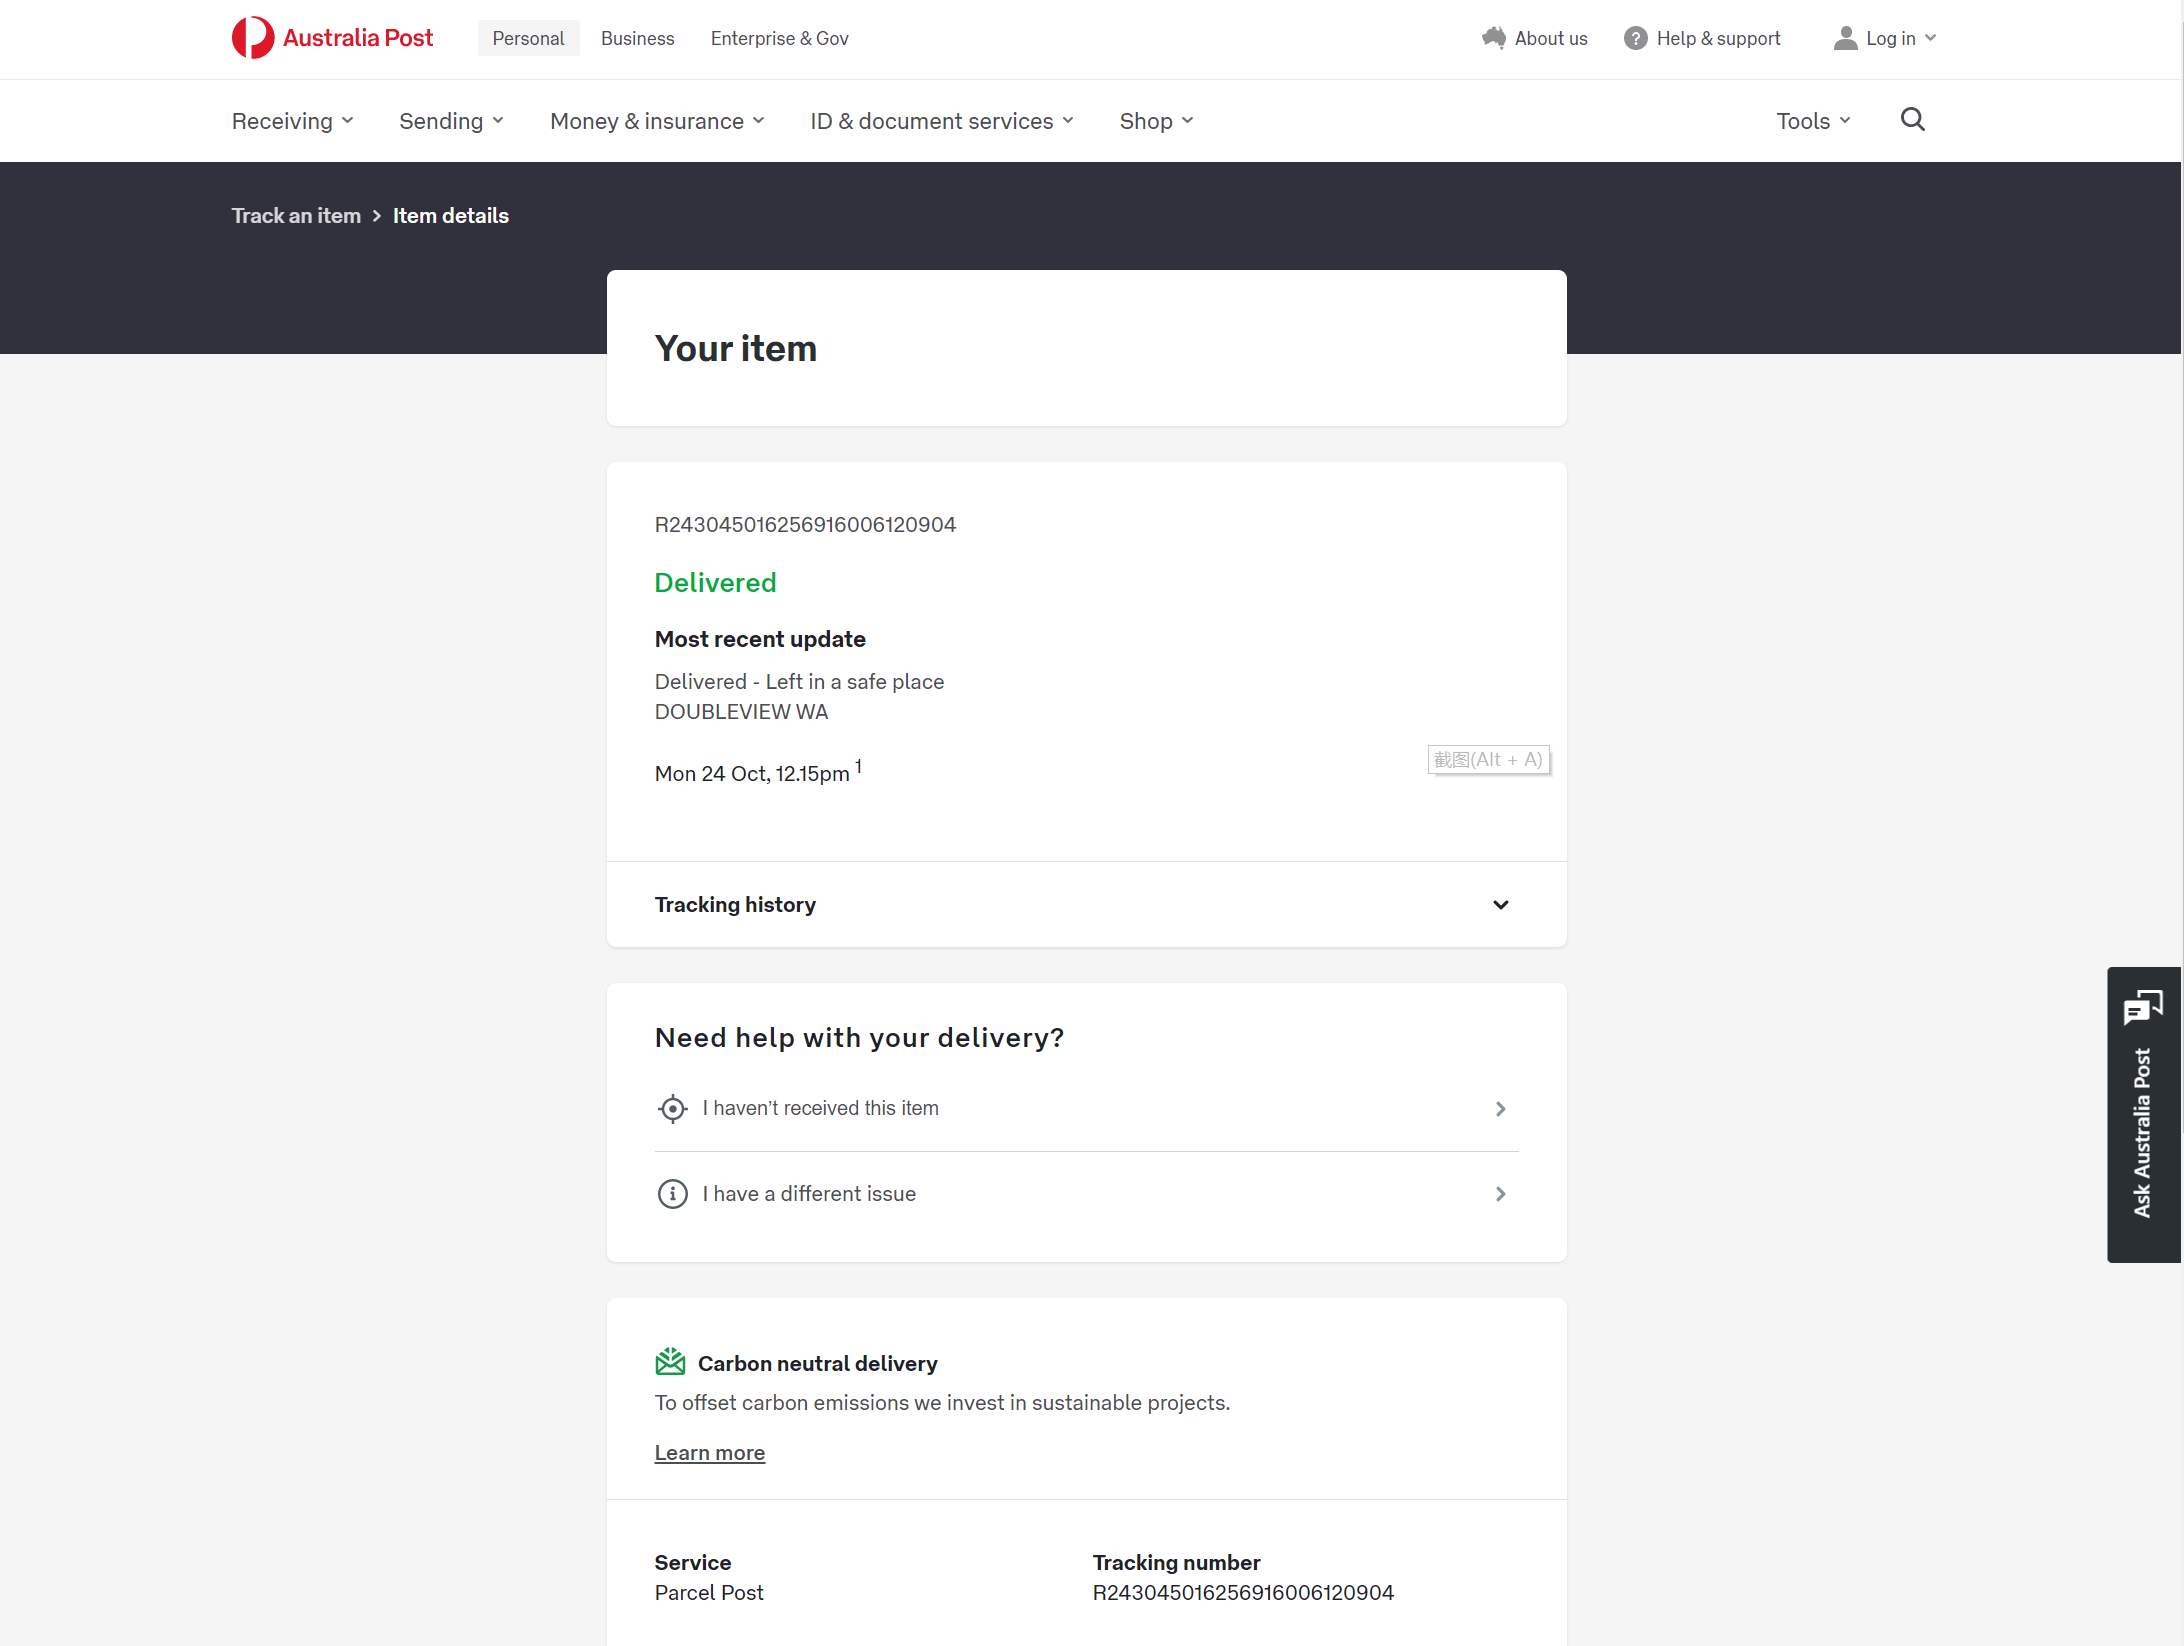2184x1646 pixels.
Task: Expand the Money & insurance menu
Action: 657,121
